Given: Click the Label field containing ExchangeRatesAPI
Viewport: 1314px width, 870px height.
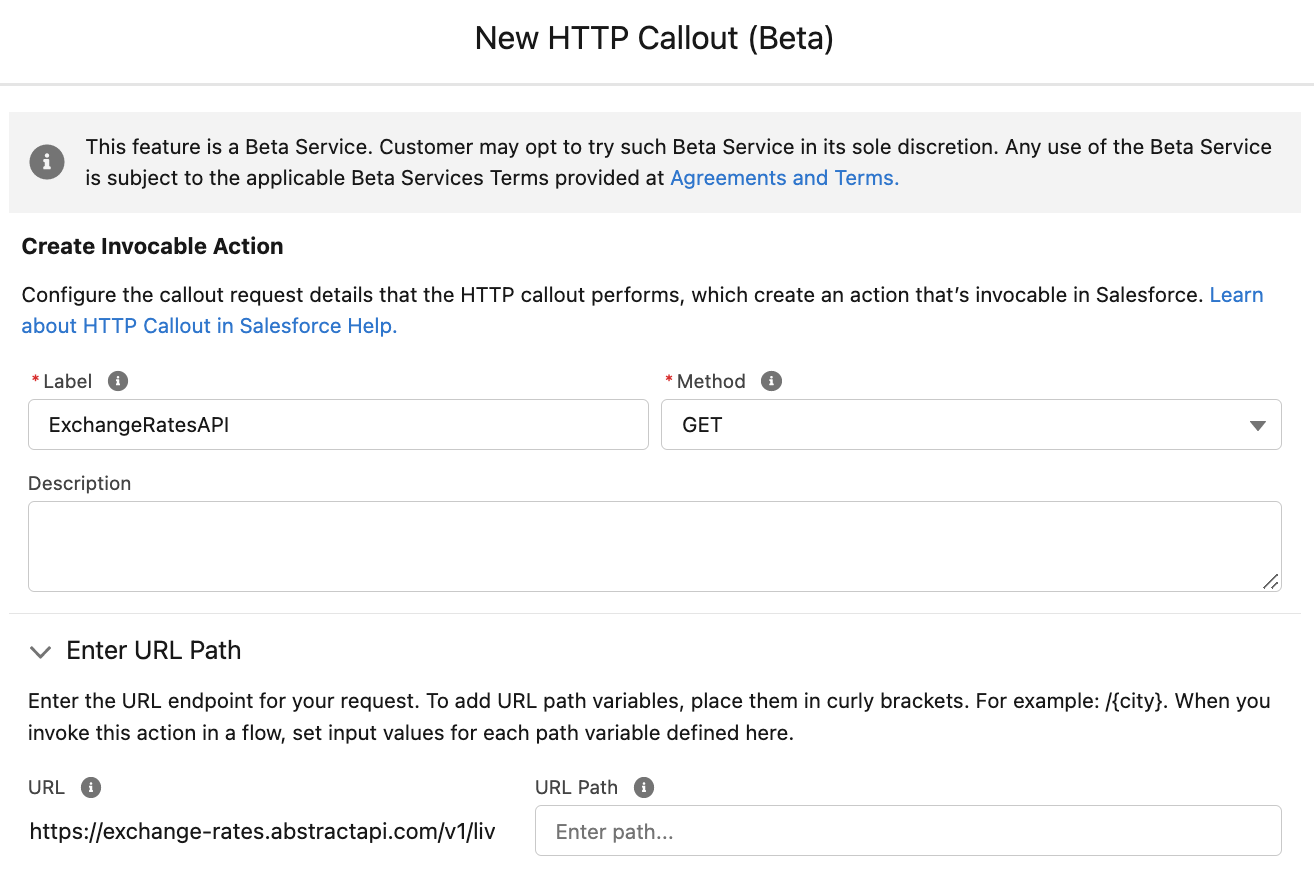Looking at the screenshot, I should click(338, 424).
